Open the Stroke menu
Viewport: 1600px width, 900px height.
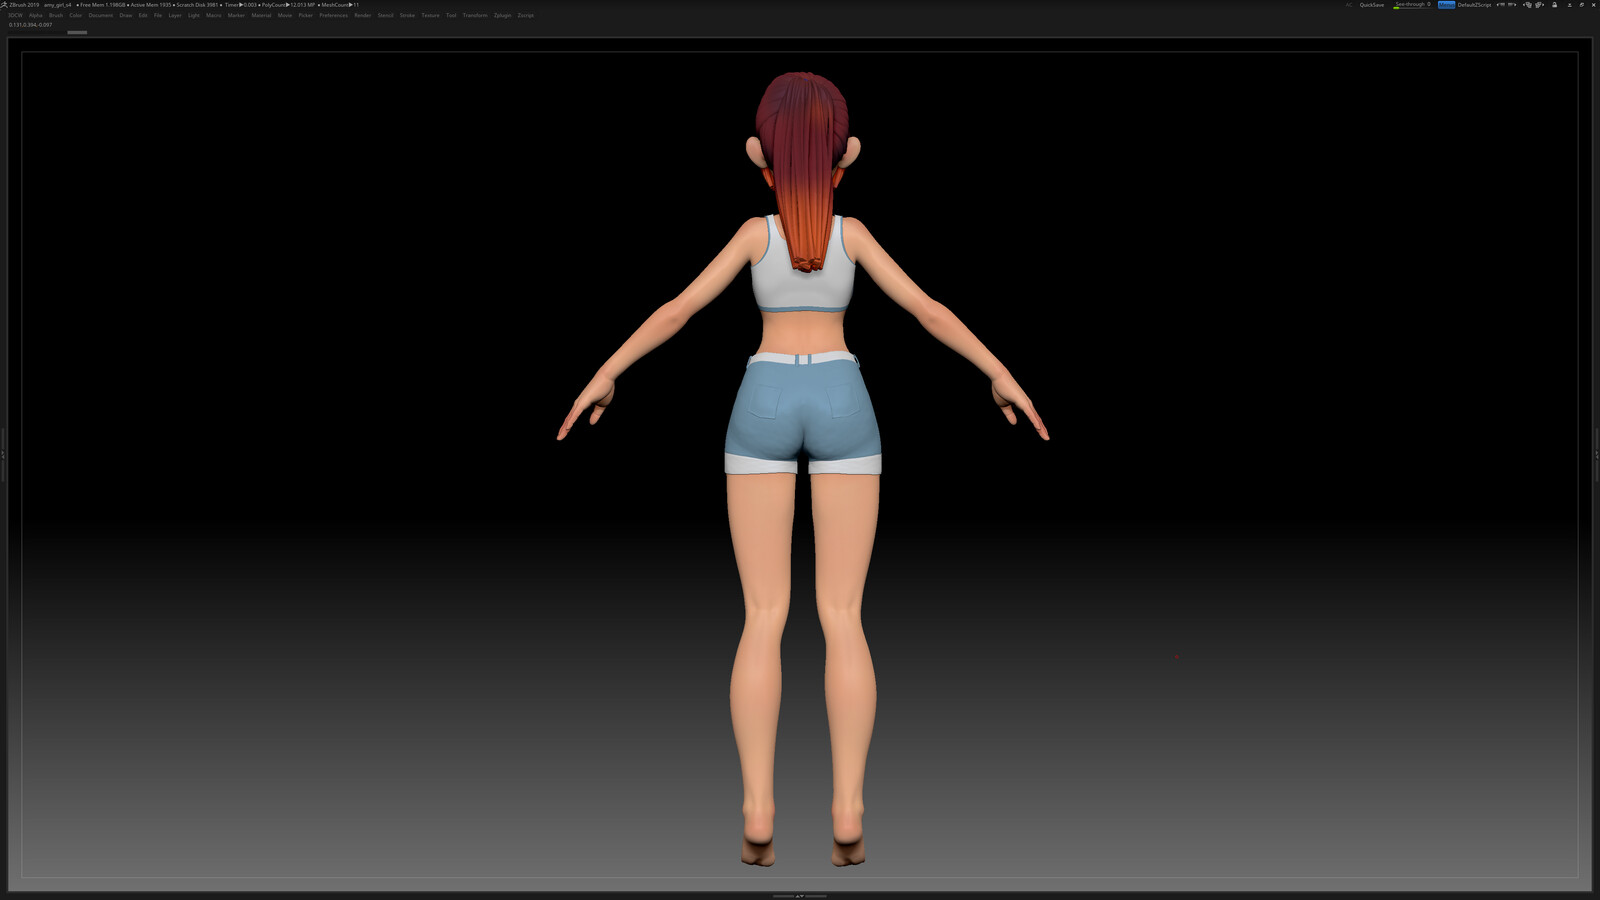point(407,15)
